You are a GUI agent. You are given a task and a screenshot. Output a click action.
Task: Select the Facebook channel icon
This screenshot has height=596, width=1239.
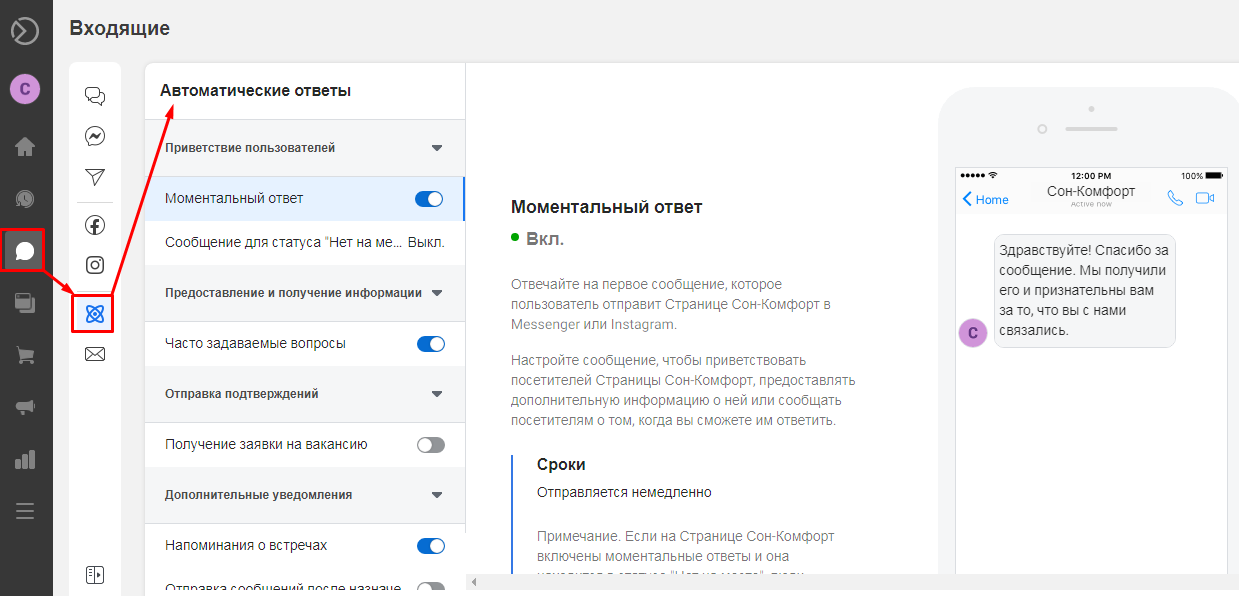[94, 224]
